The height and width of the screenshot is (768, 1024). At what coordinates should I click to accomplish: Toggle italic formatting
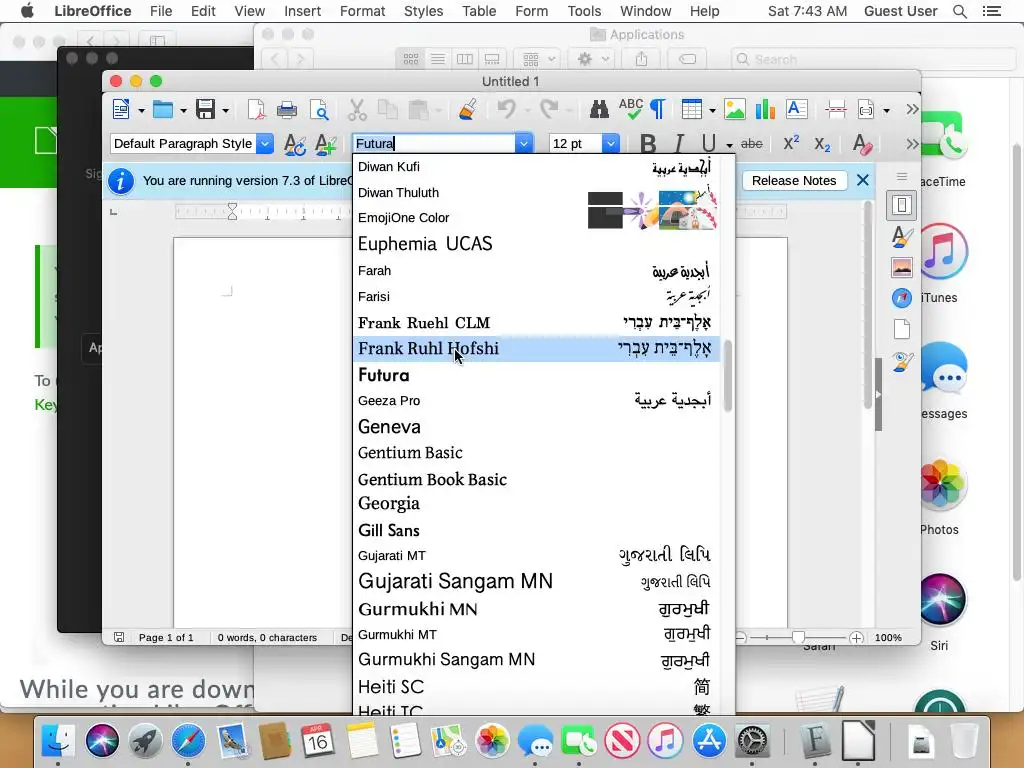coord(679,144)
